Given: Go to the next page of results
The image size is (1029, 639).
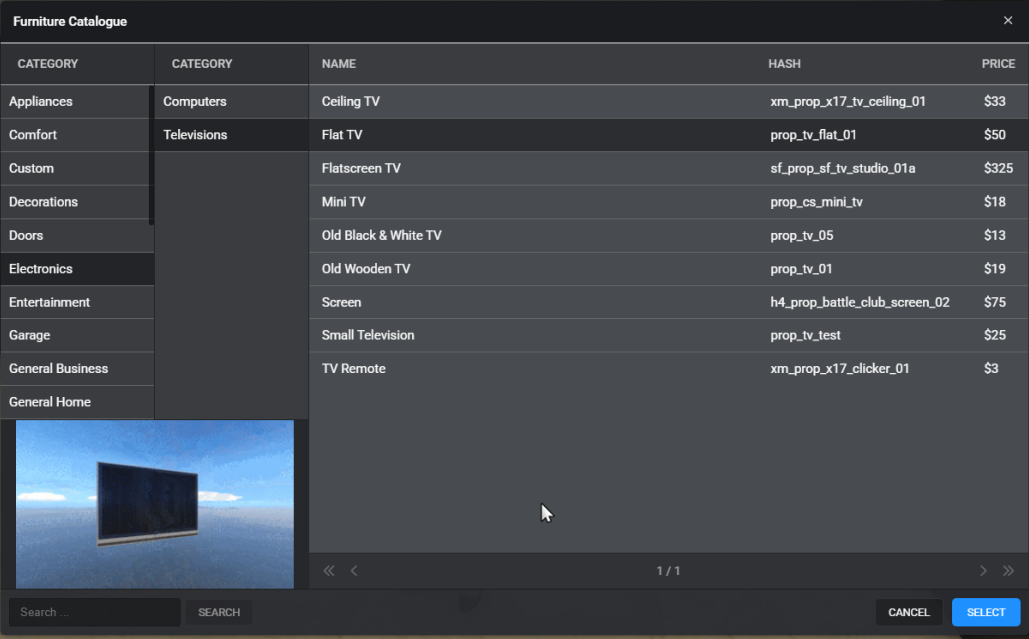Looking at the screenshot, I should tap(983, 571).
